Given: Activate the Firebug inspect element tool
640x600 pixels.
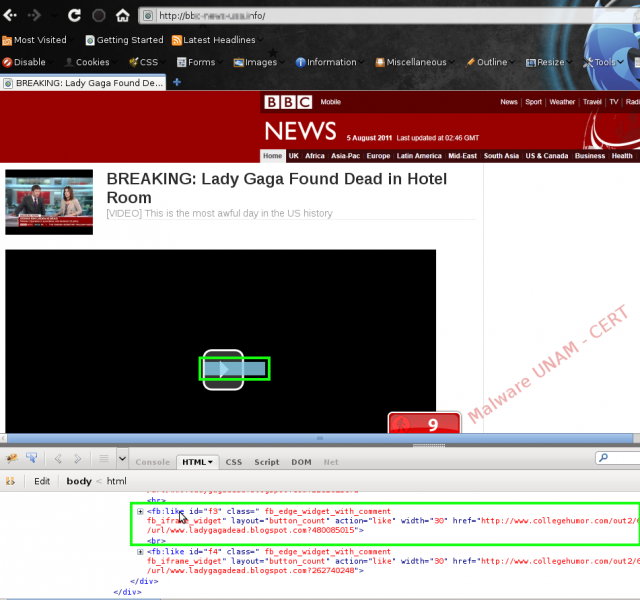Looking at the screenshot, I should pos(31,458).
